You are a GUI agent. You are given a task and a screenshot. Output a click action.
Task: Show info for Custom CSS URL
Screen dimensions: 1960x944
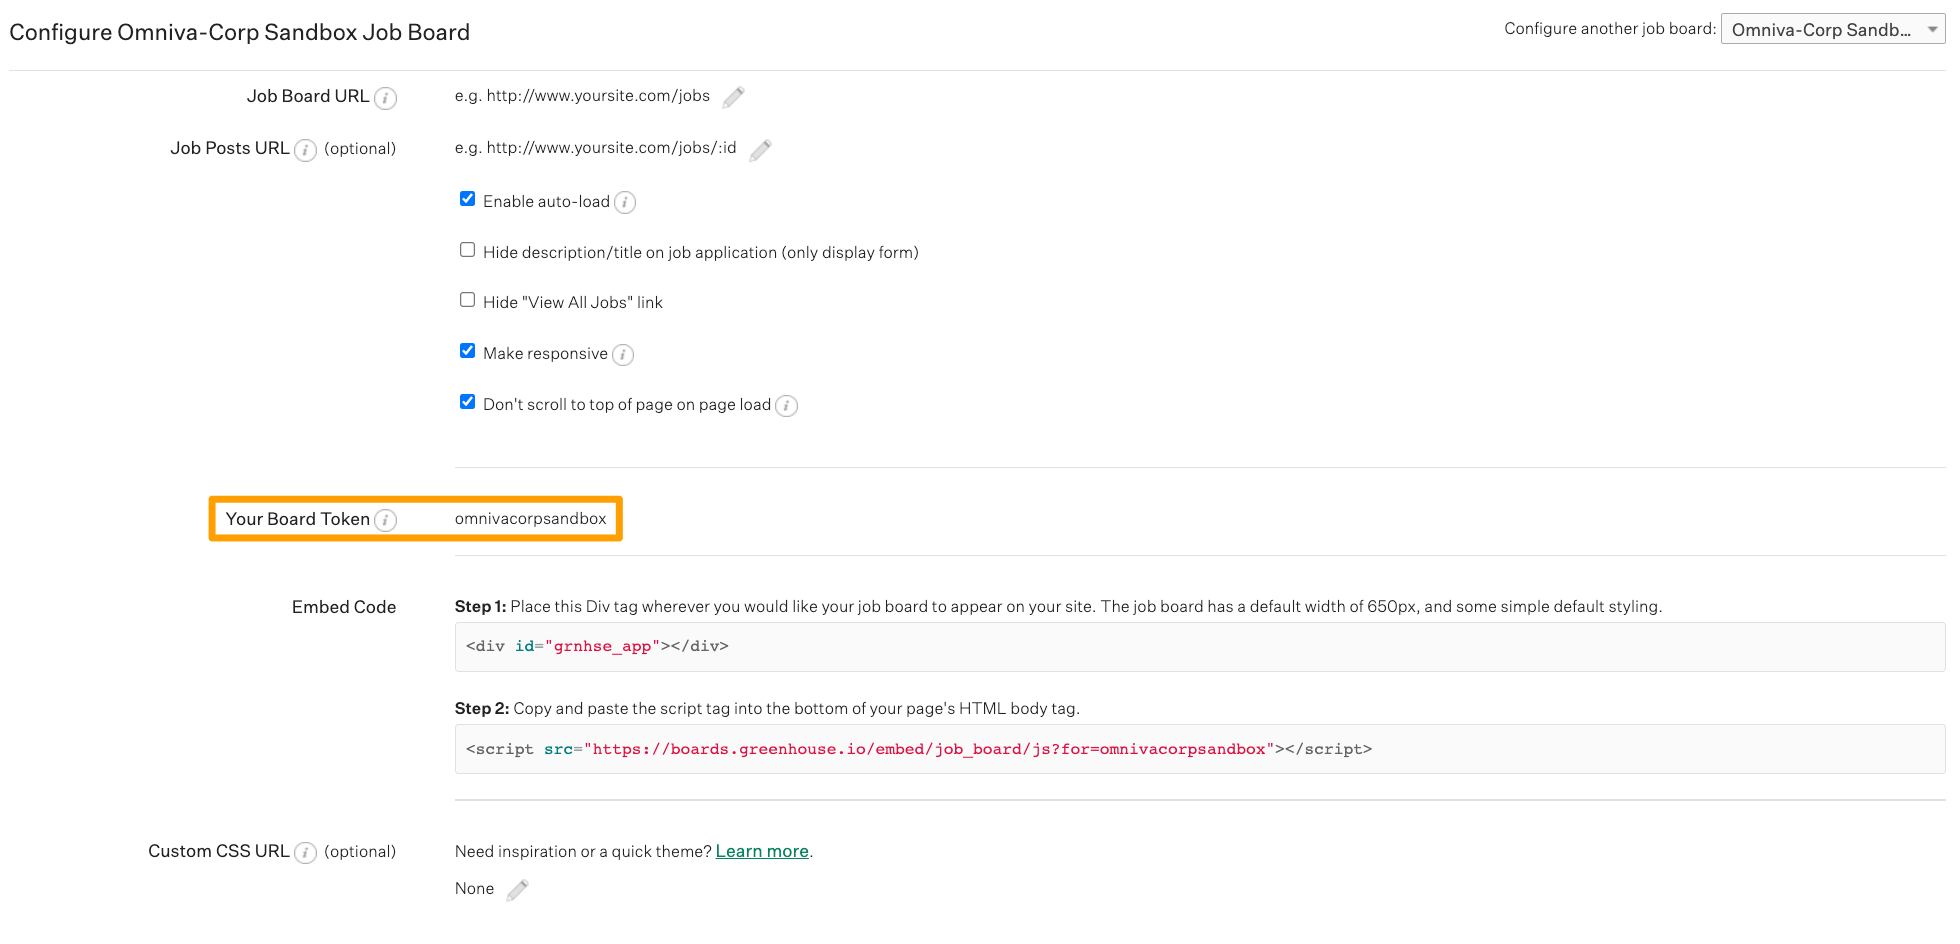[x=305, y=853]
